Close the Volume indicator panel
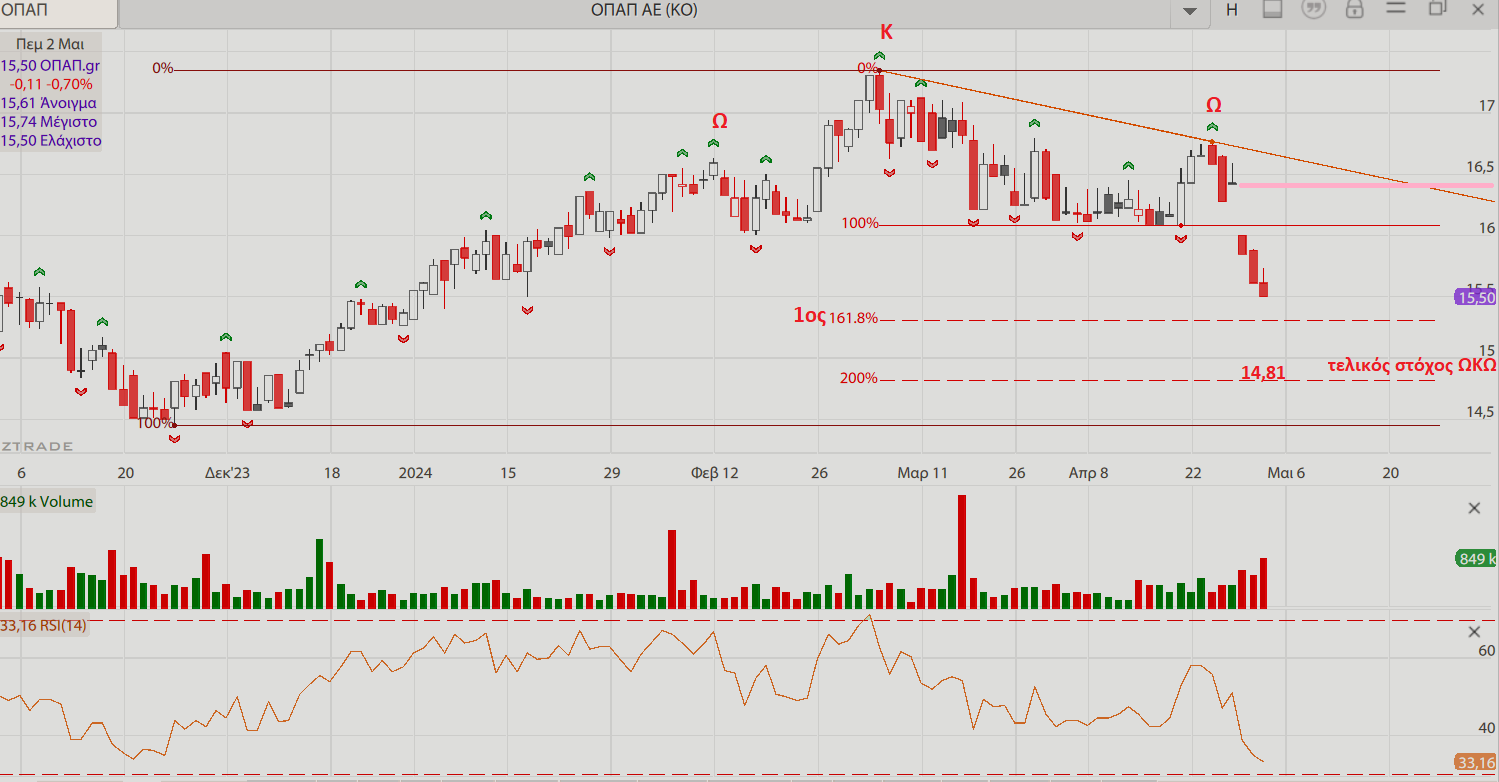 pyautogui.click(x=1474, y=508)
